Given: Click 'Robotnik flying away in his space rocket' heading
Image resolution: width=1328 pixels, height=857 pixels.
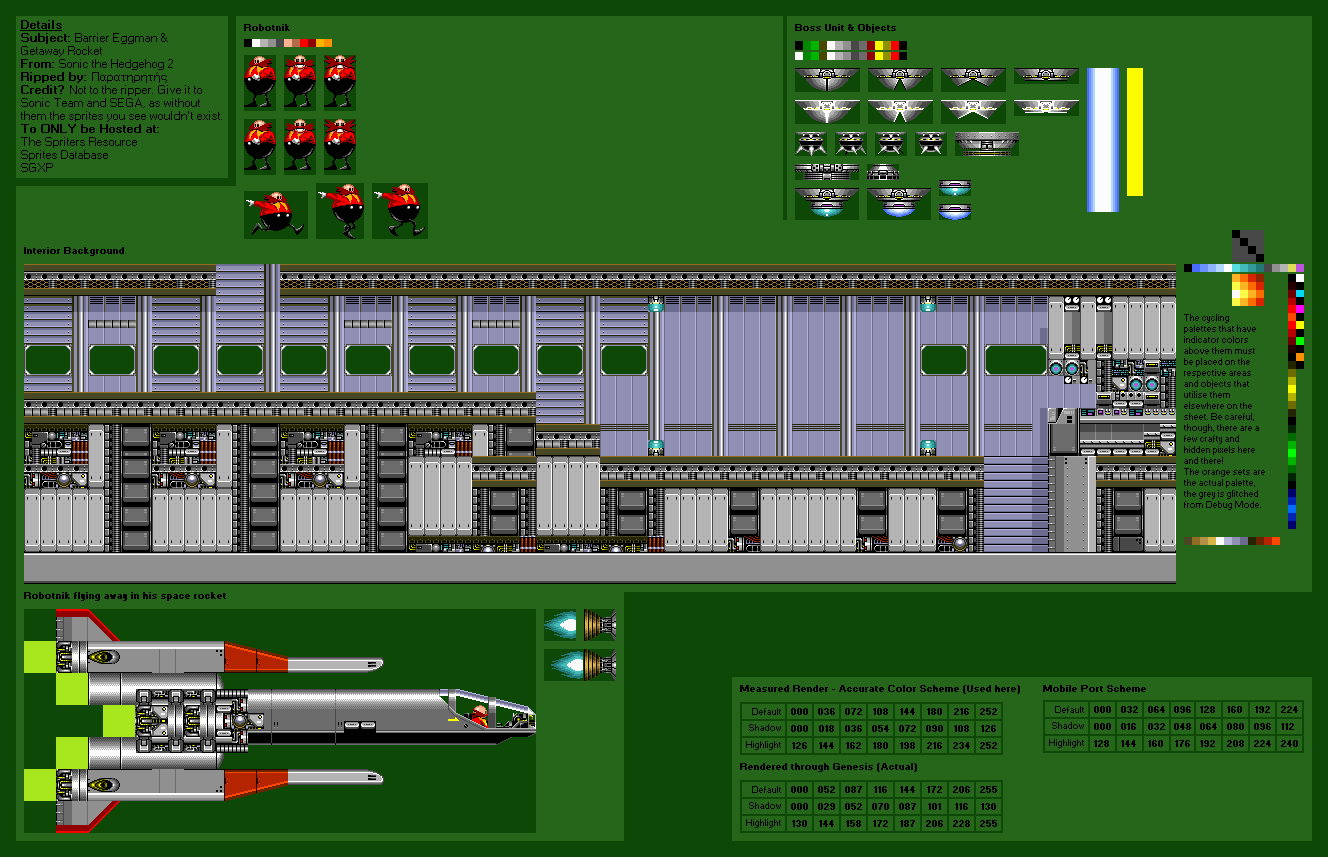Looking at the screenshot, I should [x=125, y=596].
